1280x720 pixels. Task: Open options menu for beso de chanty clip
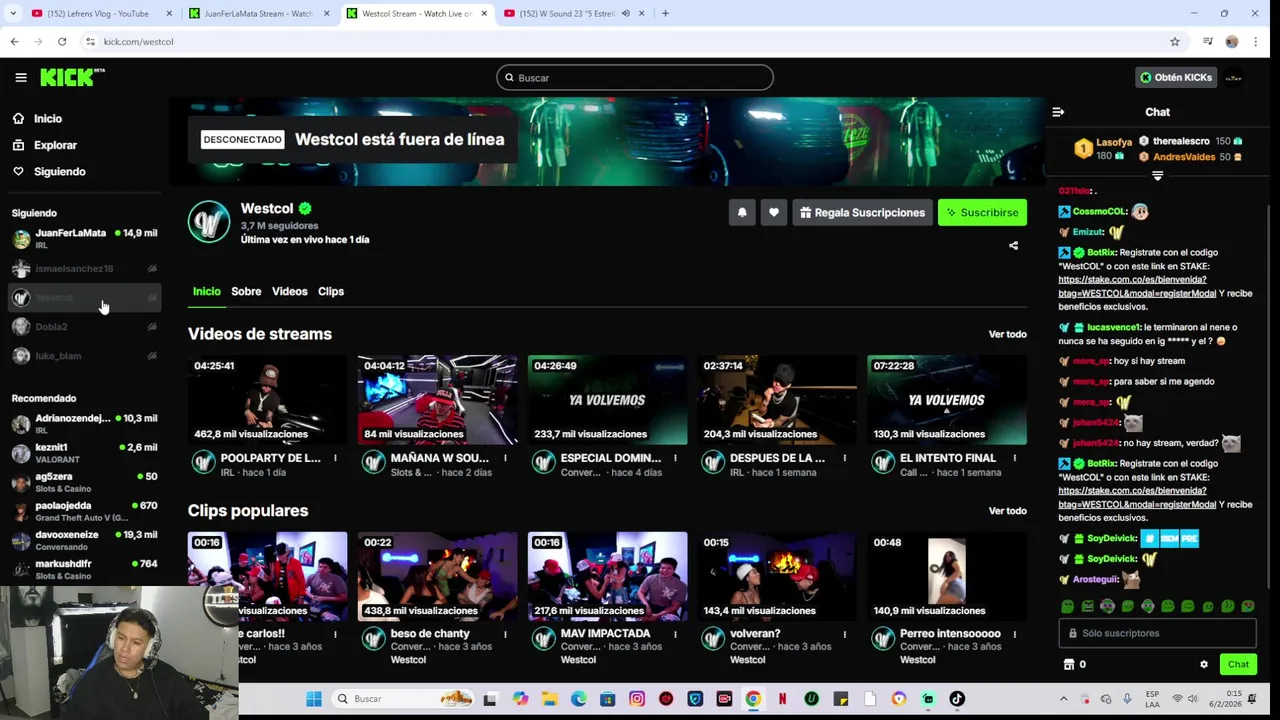(x=505, y=634)
